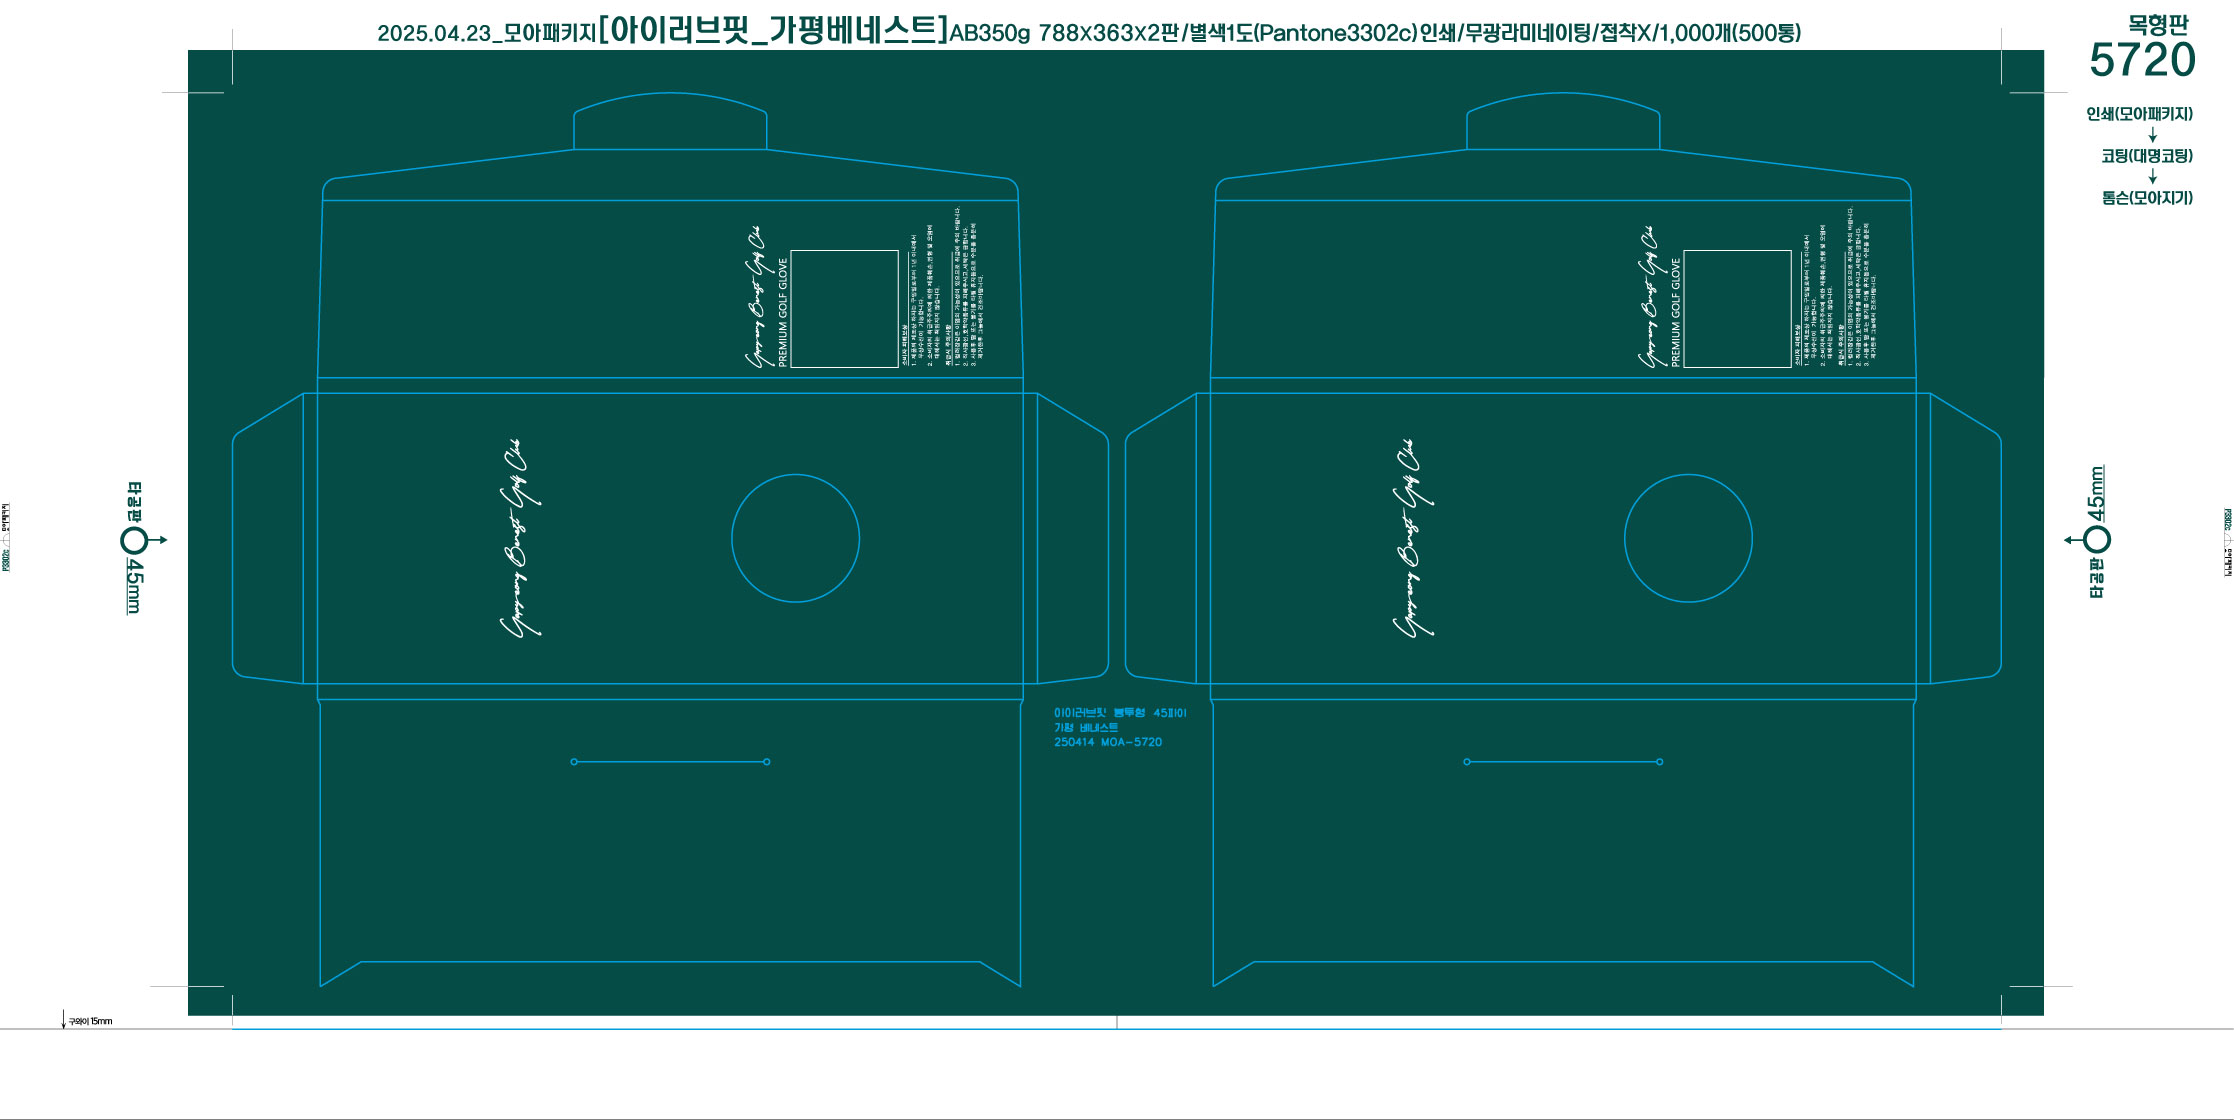Click the 아이러브핏_가평베네스트 title text

click(772, 30)
